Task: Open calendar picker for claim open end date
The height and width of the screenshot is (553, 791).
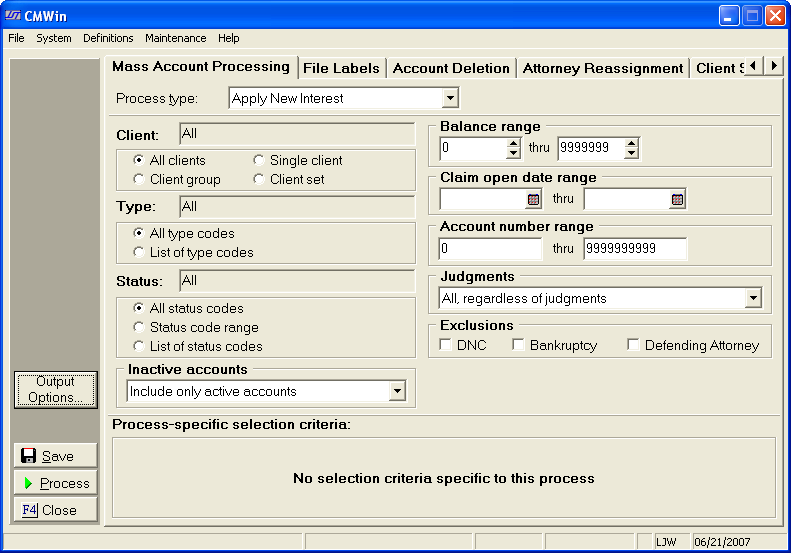Action: pyautogui.click(x=678, y=199)
